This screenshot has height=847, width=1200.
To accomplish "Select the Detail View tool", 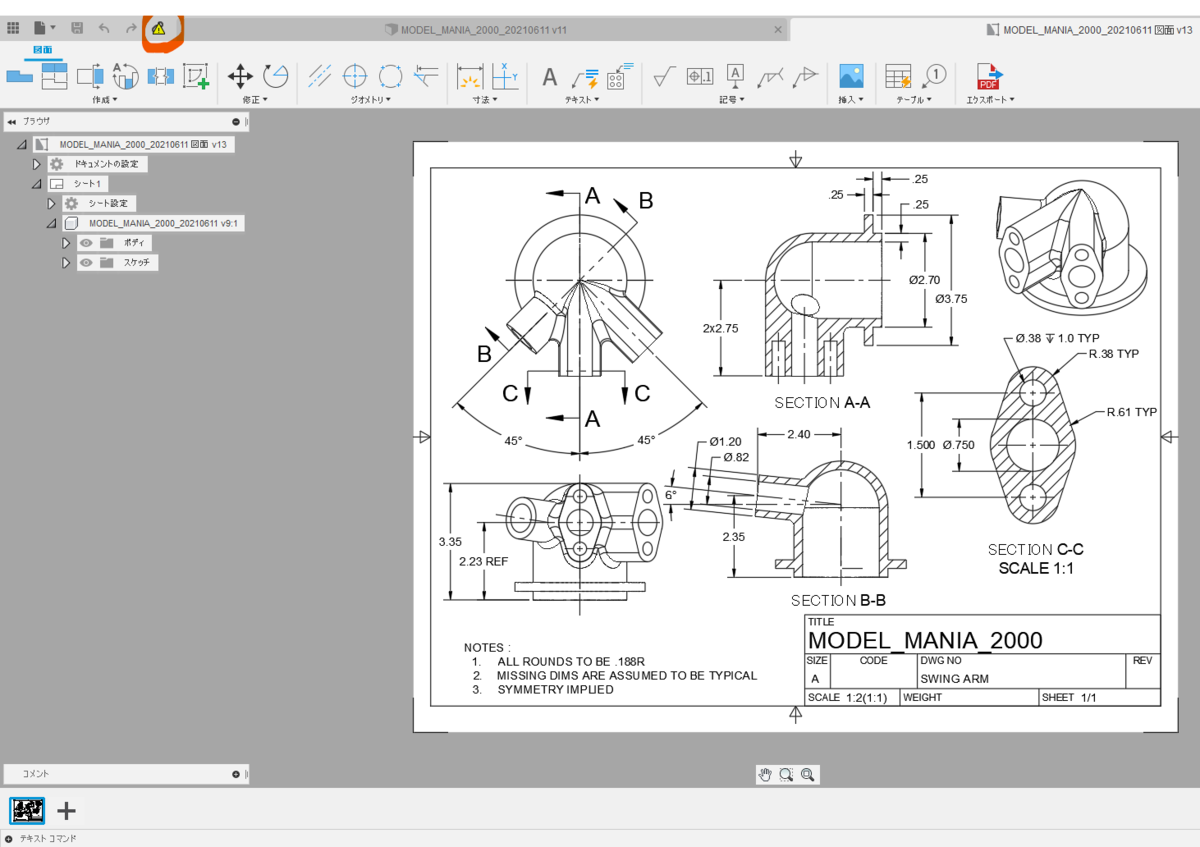I will 125,75.
